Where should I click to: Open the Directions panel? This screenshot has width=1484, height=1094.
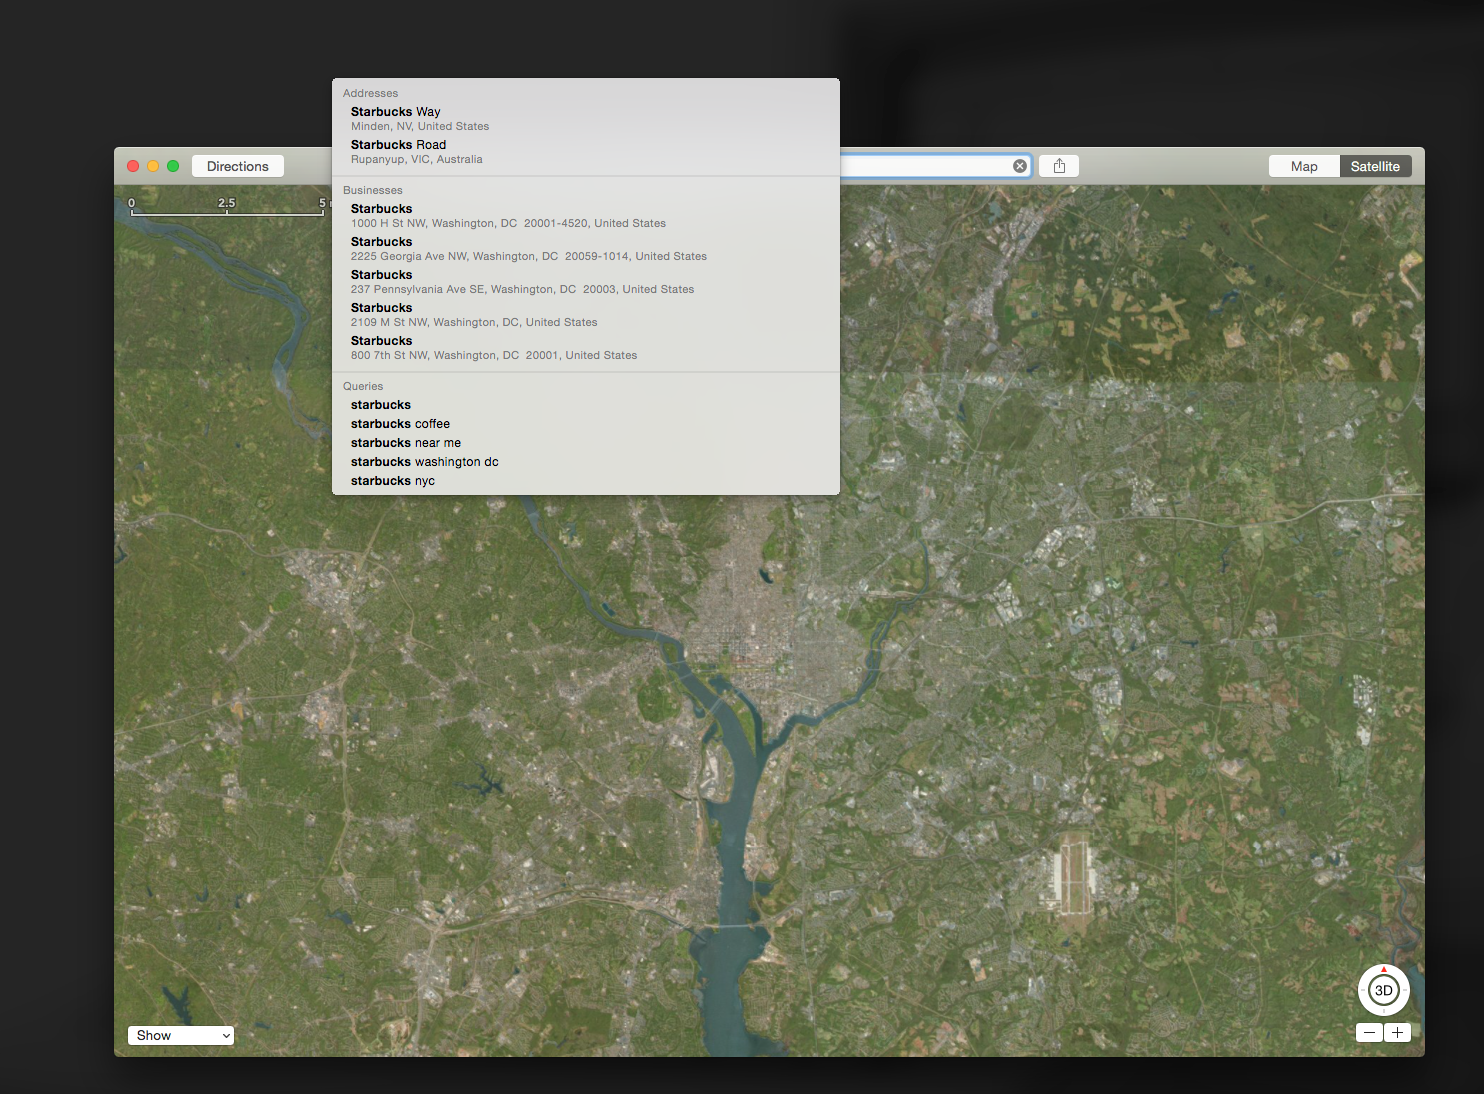[238, 166]
